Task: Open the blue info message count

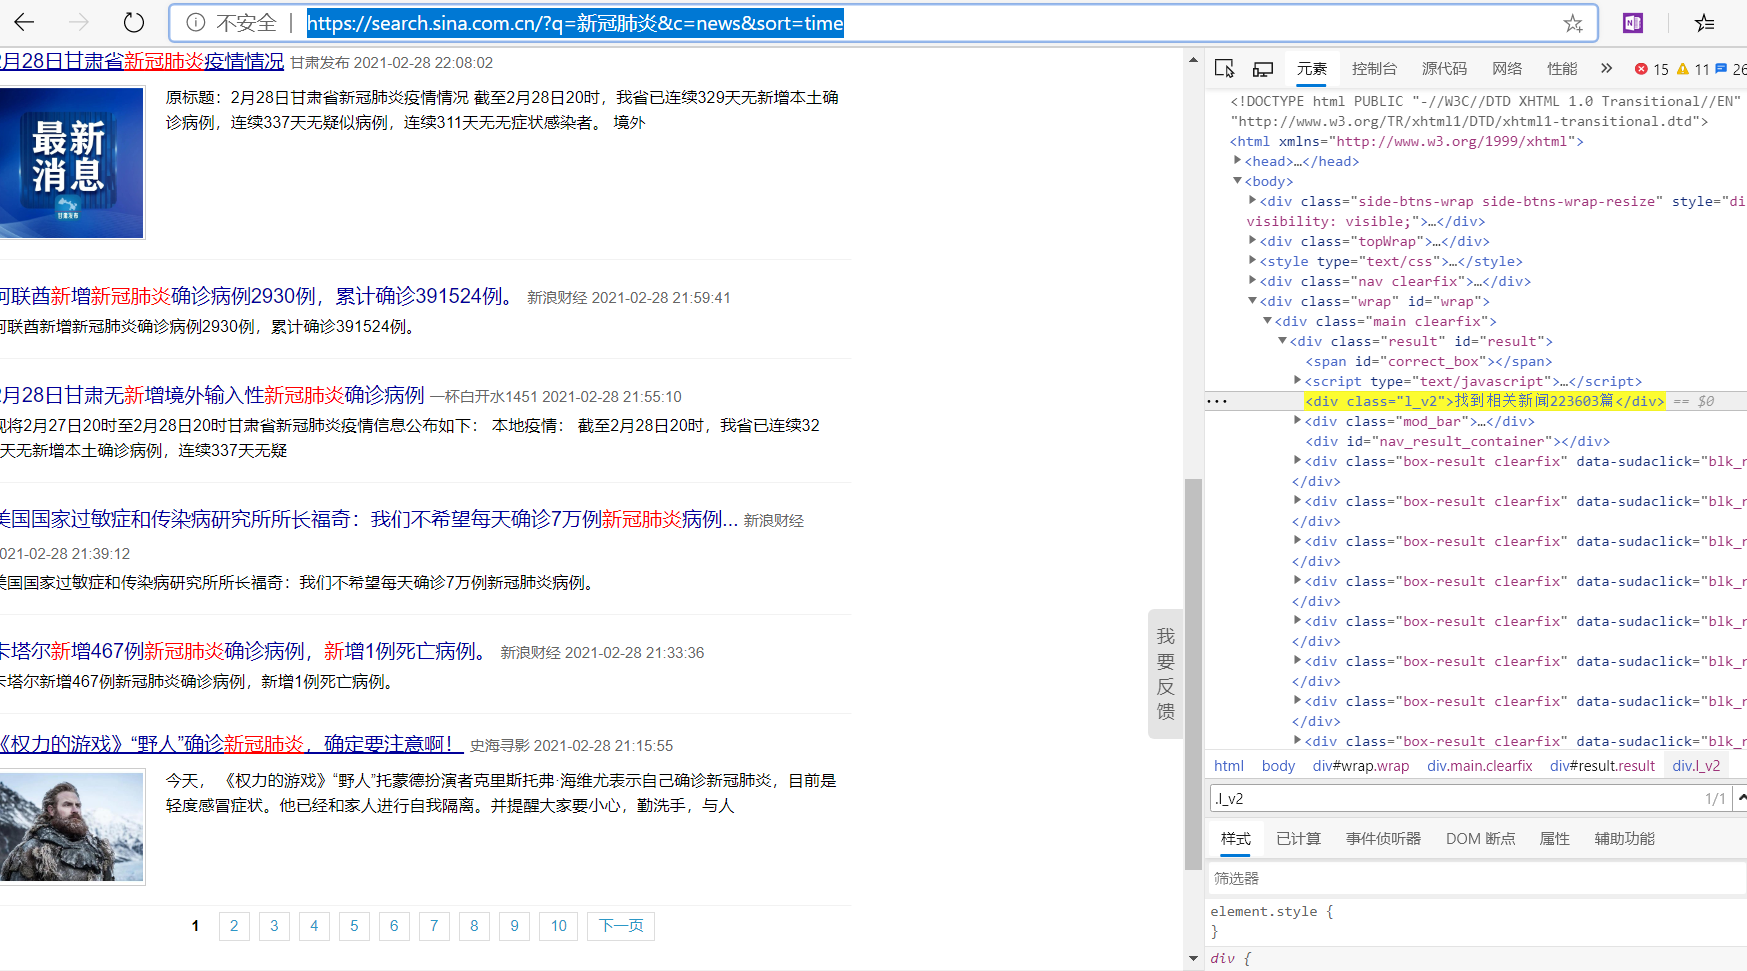Action: coord(1731,69)
